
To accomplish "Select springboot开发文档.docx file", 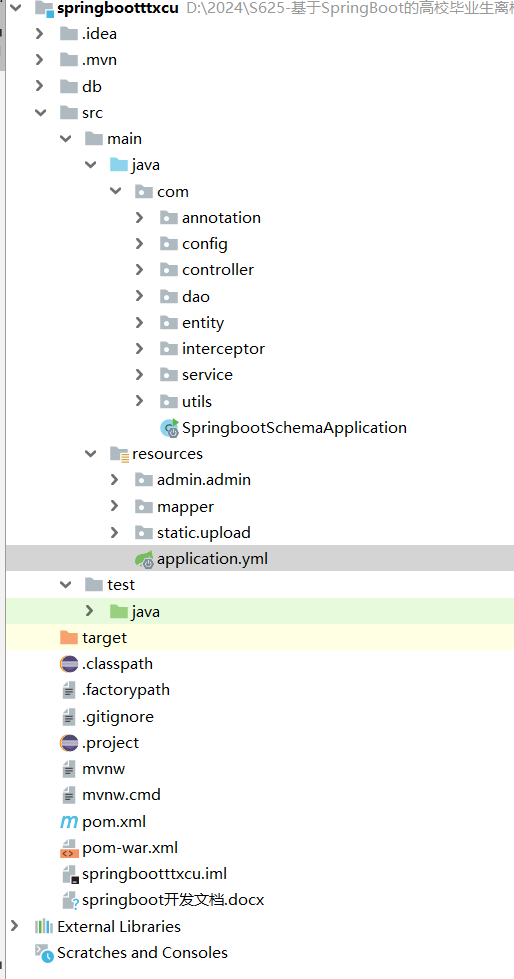I will click(x=173, y=900).
